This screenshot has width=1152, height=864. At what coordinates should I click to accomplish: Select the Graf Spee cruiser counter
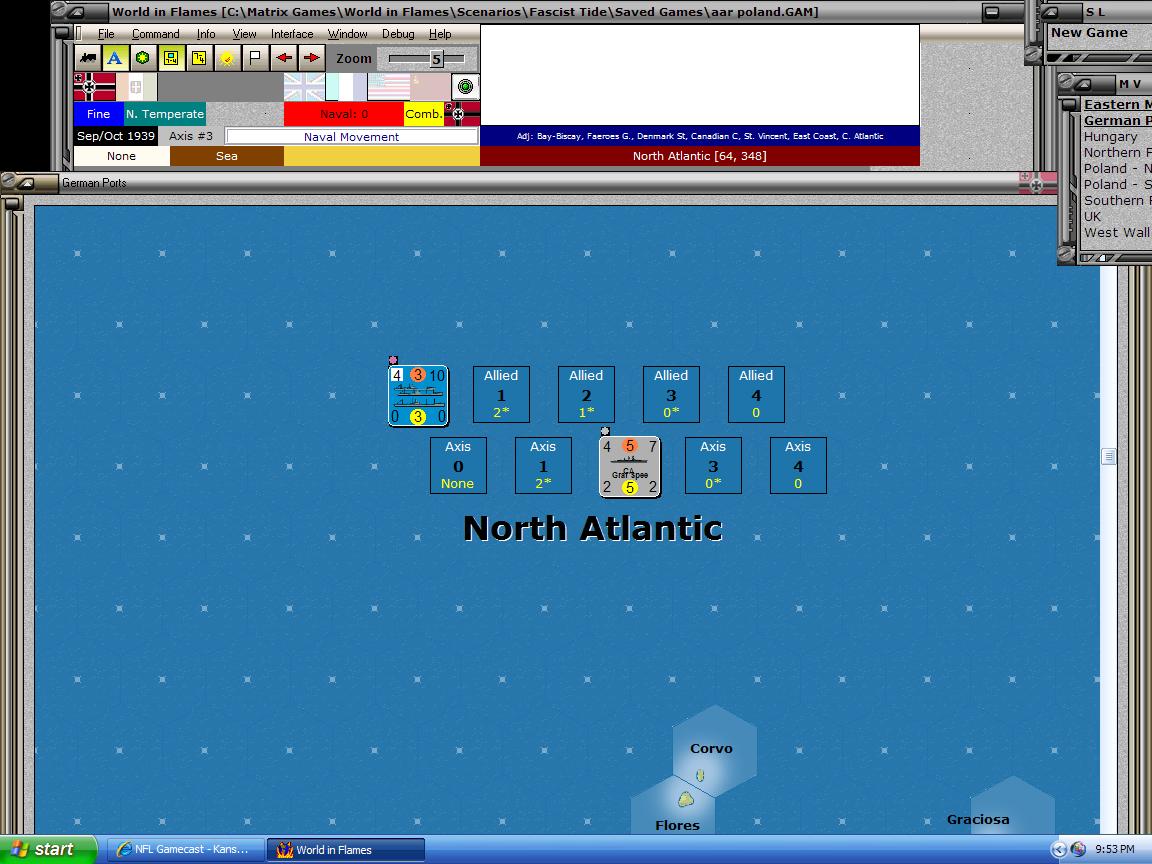pyautogui.click(x=630, y=467)
